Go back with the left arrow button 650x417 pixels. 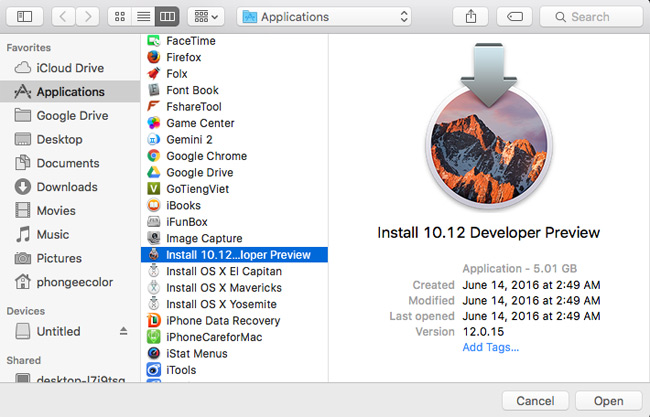coord(63,17)
